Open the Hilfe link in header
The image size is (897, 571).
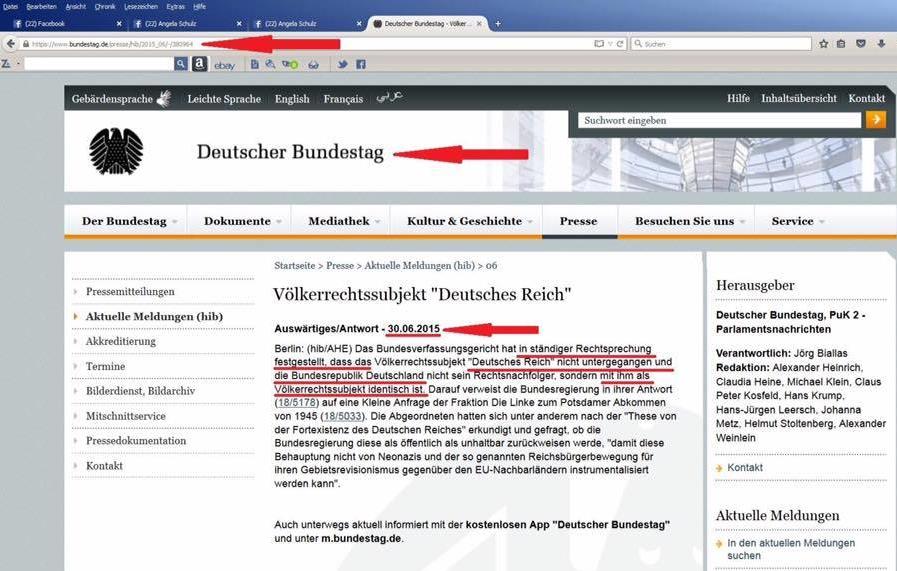pos(738,98)
